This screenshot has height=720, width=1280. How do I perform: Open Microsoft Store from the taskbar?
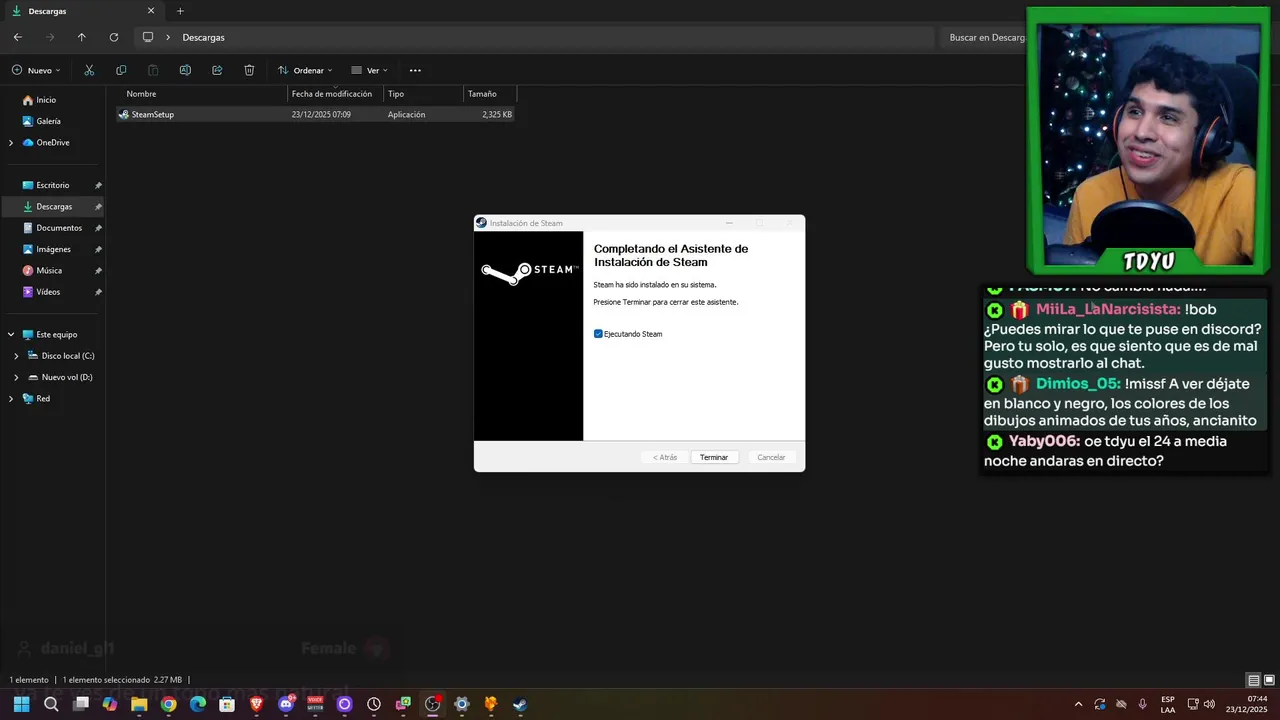(x=227, y=704)
